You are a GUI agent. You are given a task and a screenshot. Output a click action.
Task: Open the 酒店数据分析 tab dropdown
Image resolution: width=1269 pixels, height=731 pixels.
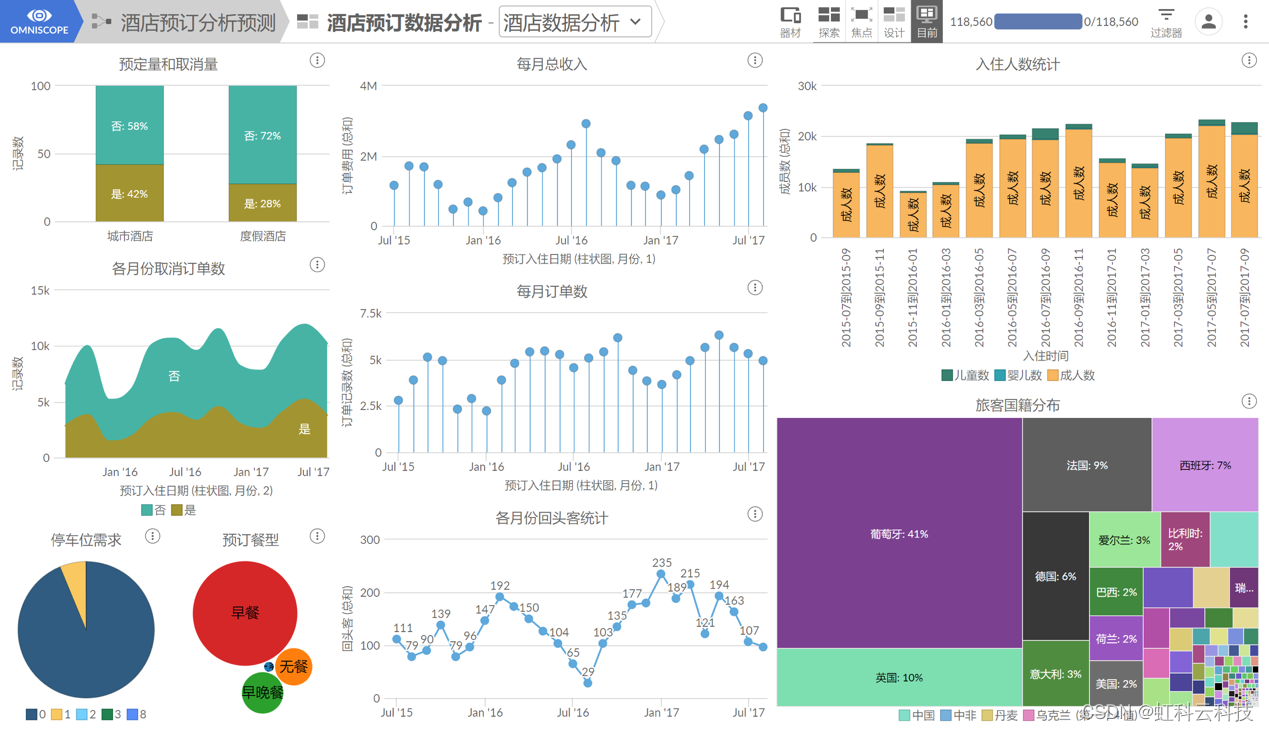pyautogui.click(x=575, y=22)
